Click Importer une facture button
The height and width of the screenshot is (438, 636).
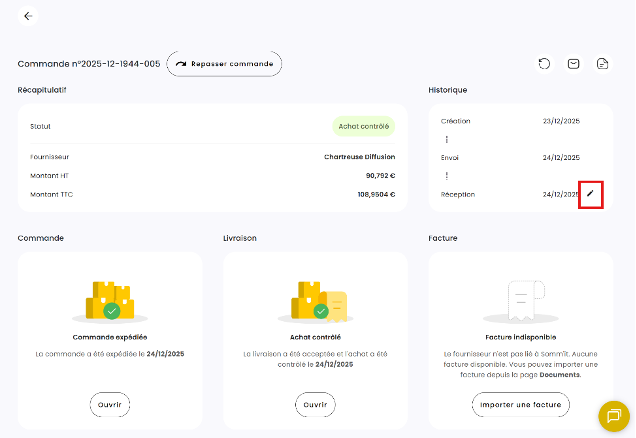520,404
